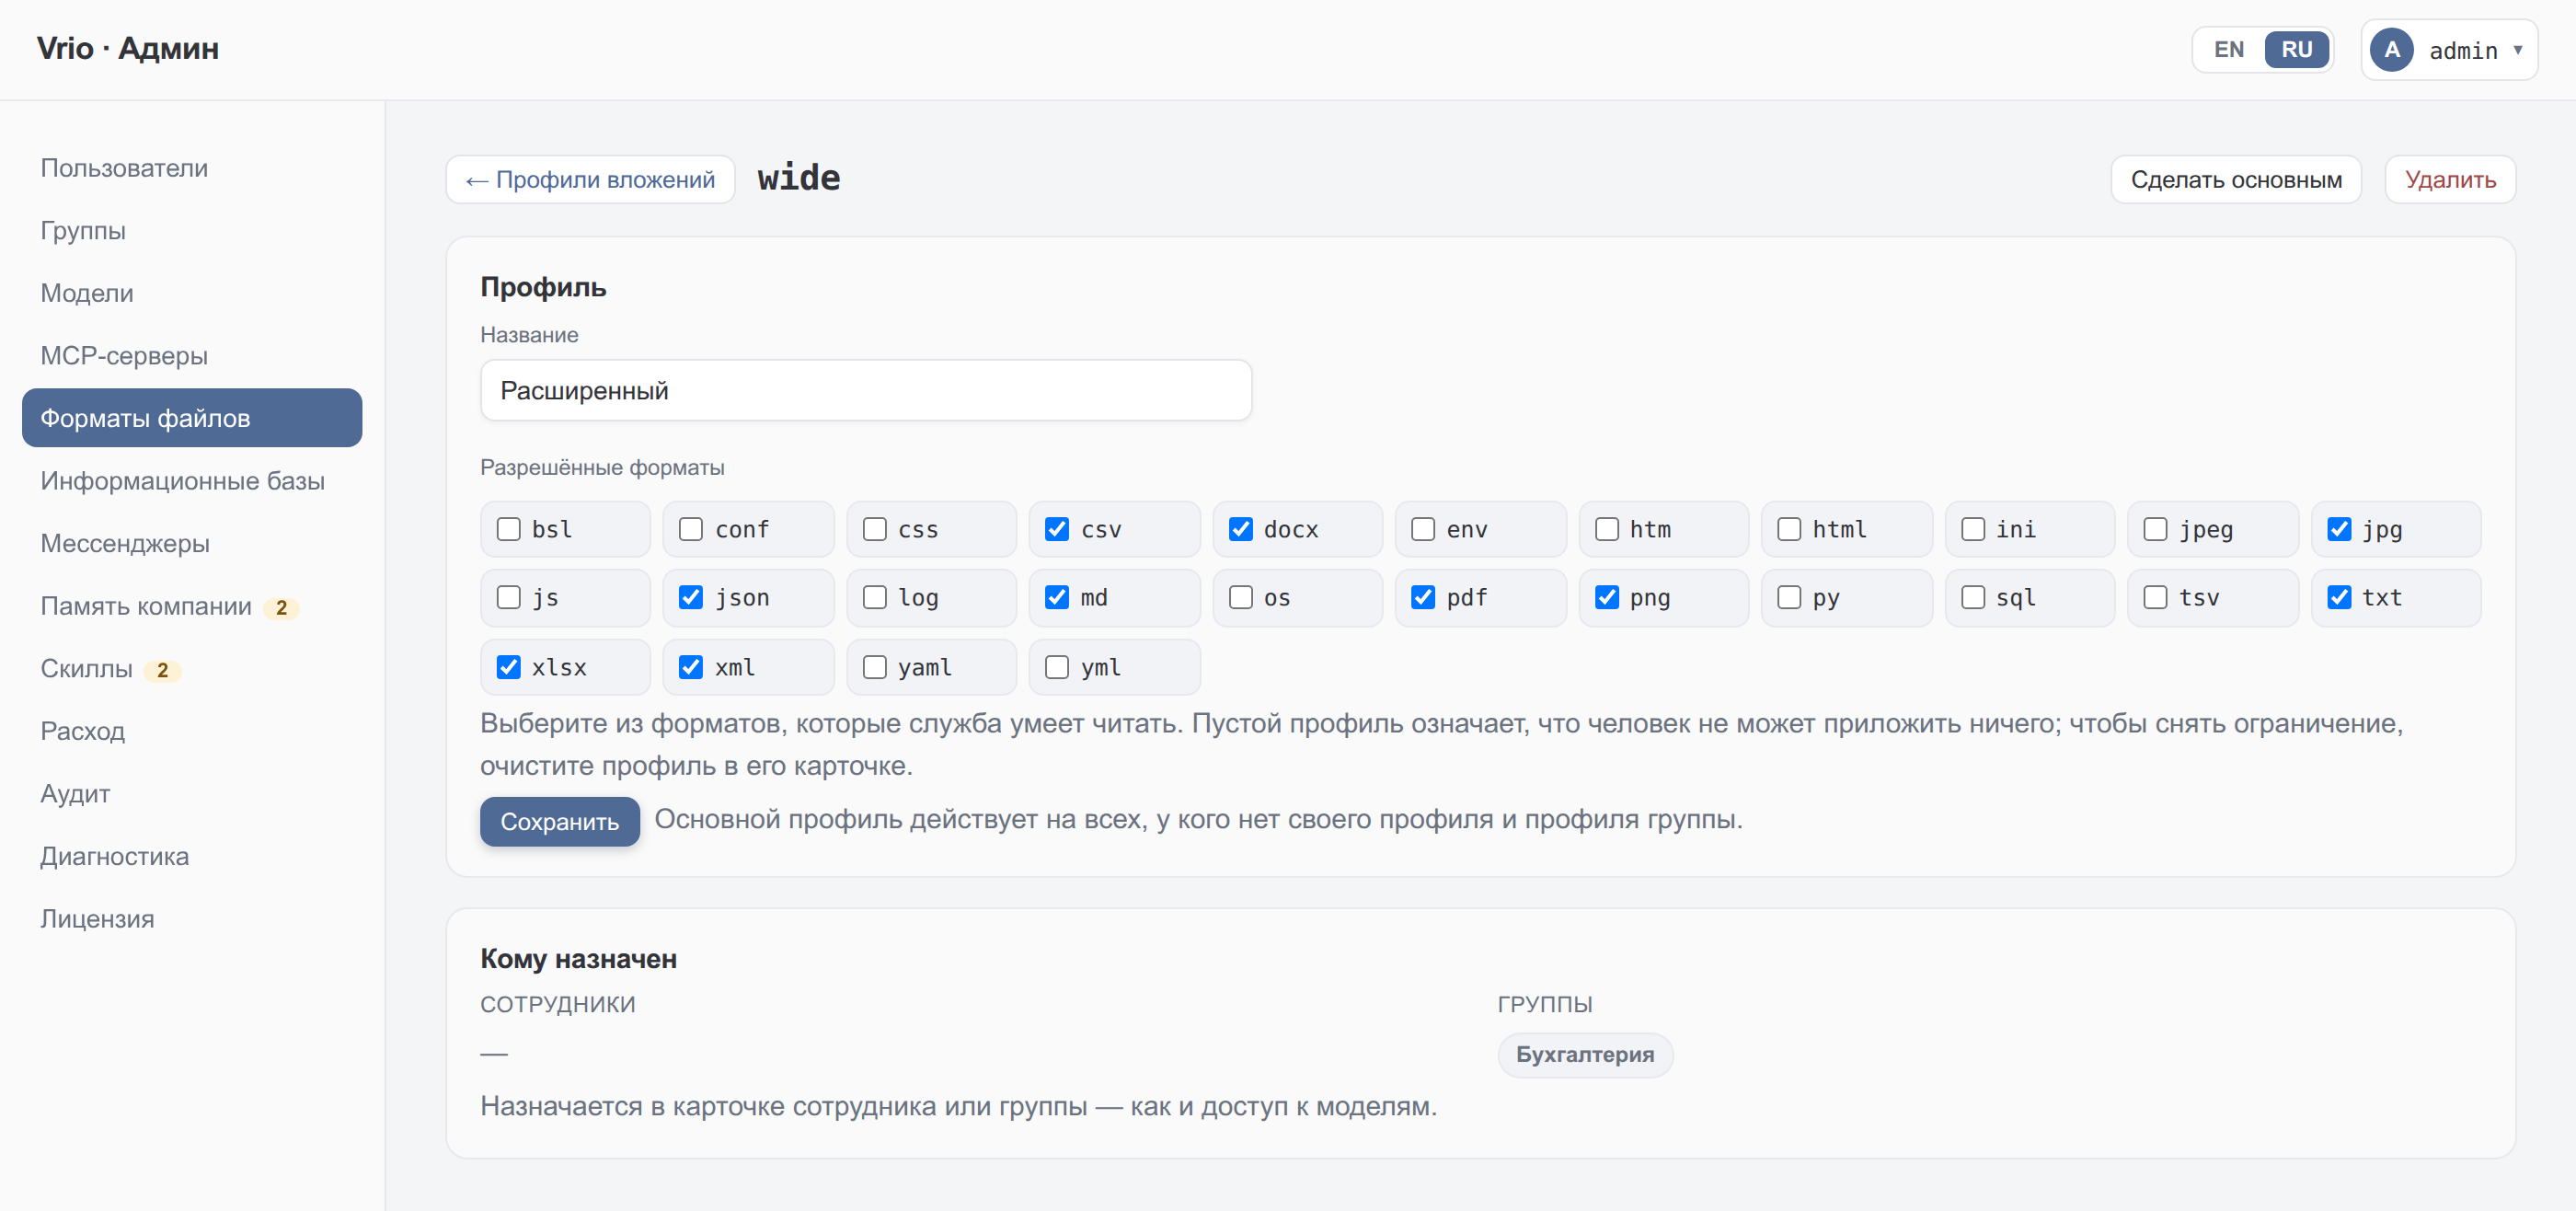Click the Удалить button
This screenshot has height=1211, width=2576.
point(2449,179)
